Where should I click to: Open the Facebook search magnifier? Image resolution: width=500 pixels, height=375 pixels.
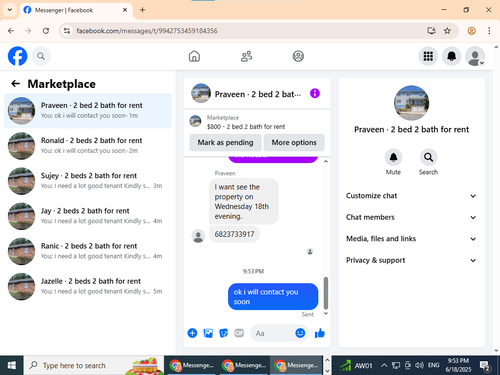point(41,56)
